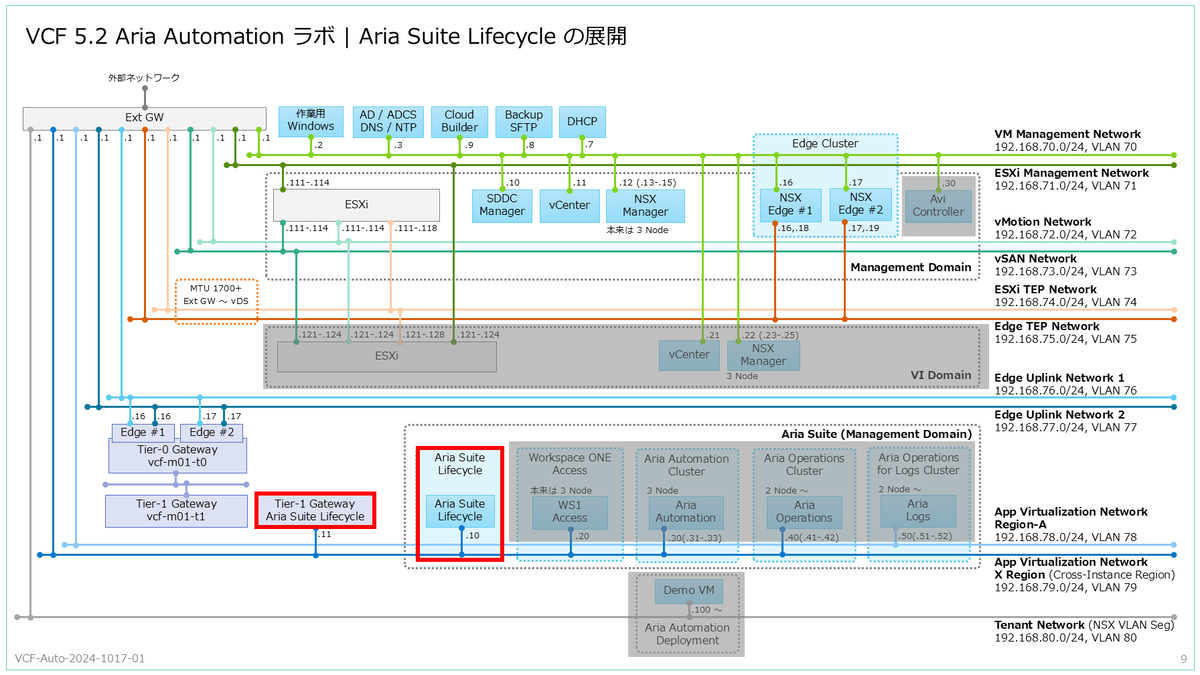Click the '本来は 3 Node' note under NSX Manager
This screenshot has height=675, width=1200.
click(x=637, y=230)
